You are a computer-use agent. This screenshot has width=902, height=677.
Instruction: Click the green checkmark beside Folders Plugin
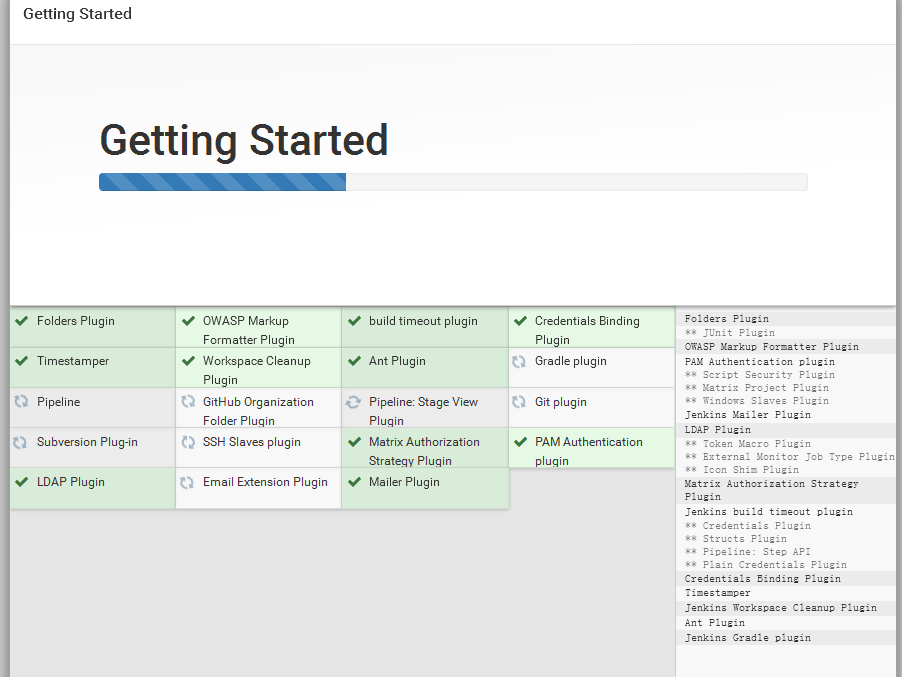click(x=22, y=321)
